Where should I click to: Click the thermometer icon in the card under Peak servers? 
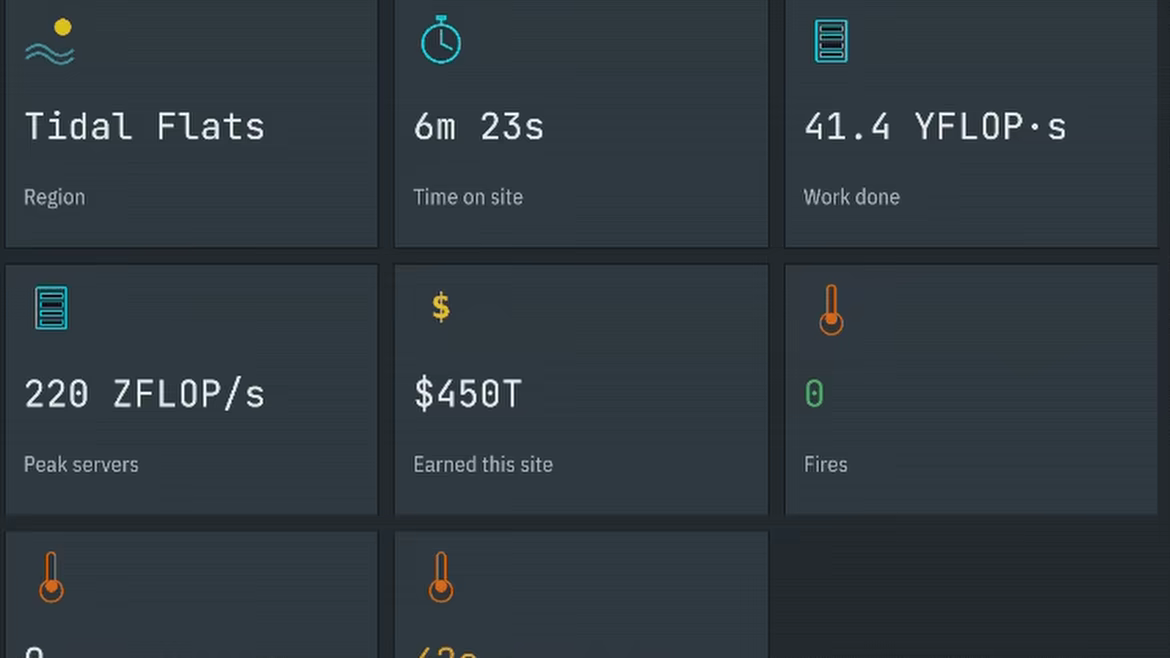51,577
